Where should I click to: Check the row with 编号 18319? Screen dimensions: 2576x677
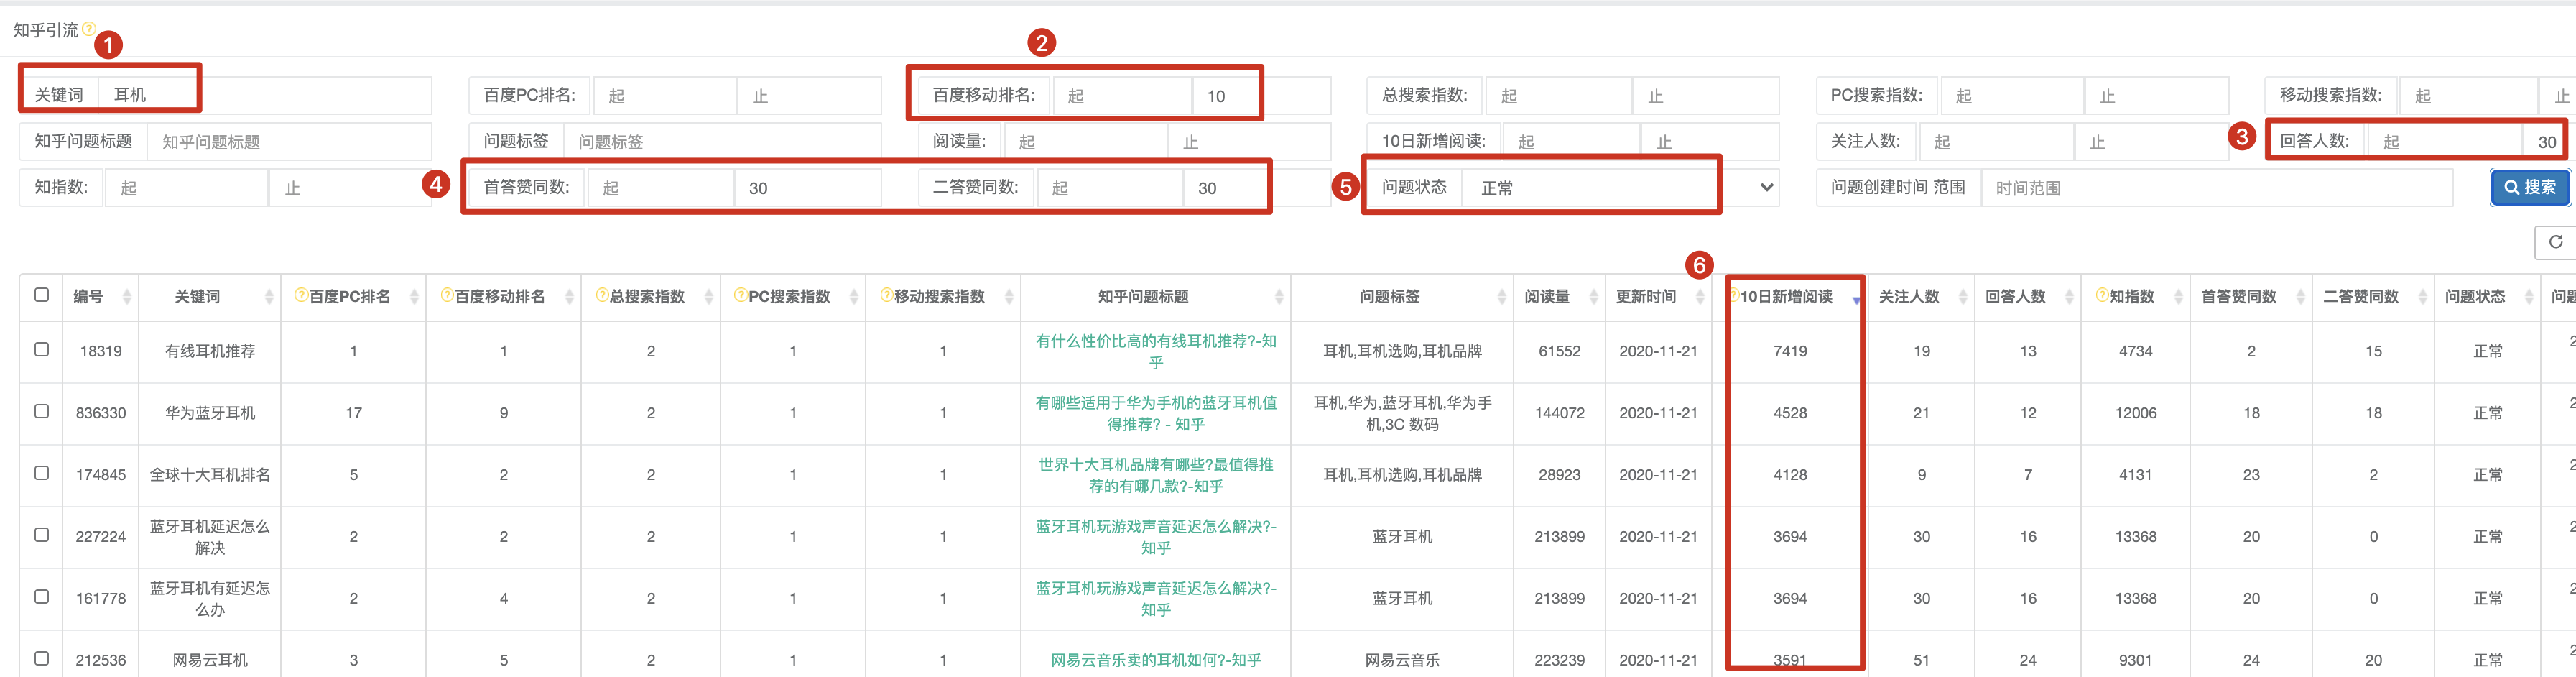(41, 349)
